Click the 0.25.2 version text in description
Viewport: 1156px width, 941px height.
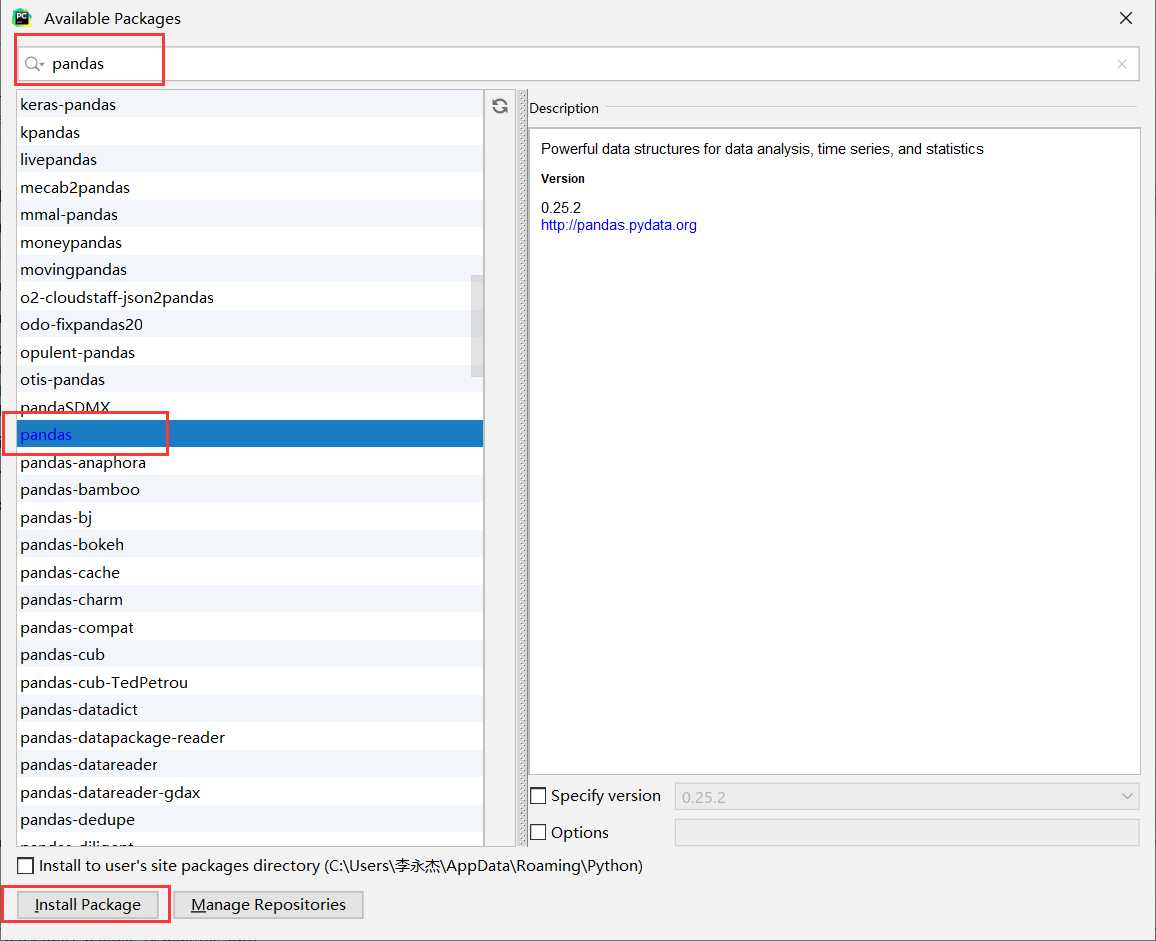pos(560,208)
